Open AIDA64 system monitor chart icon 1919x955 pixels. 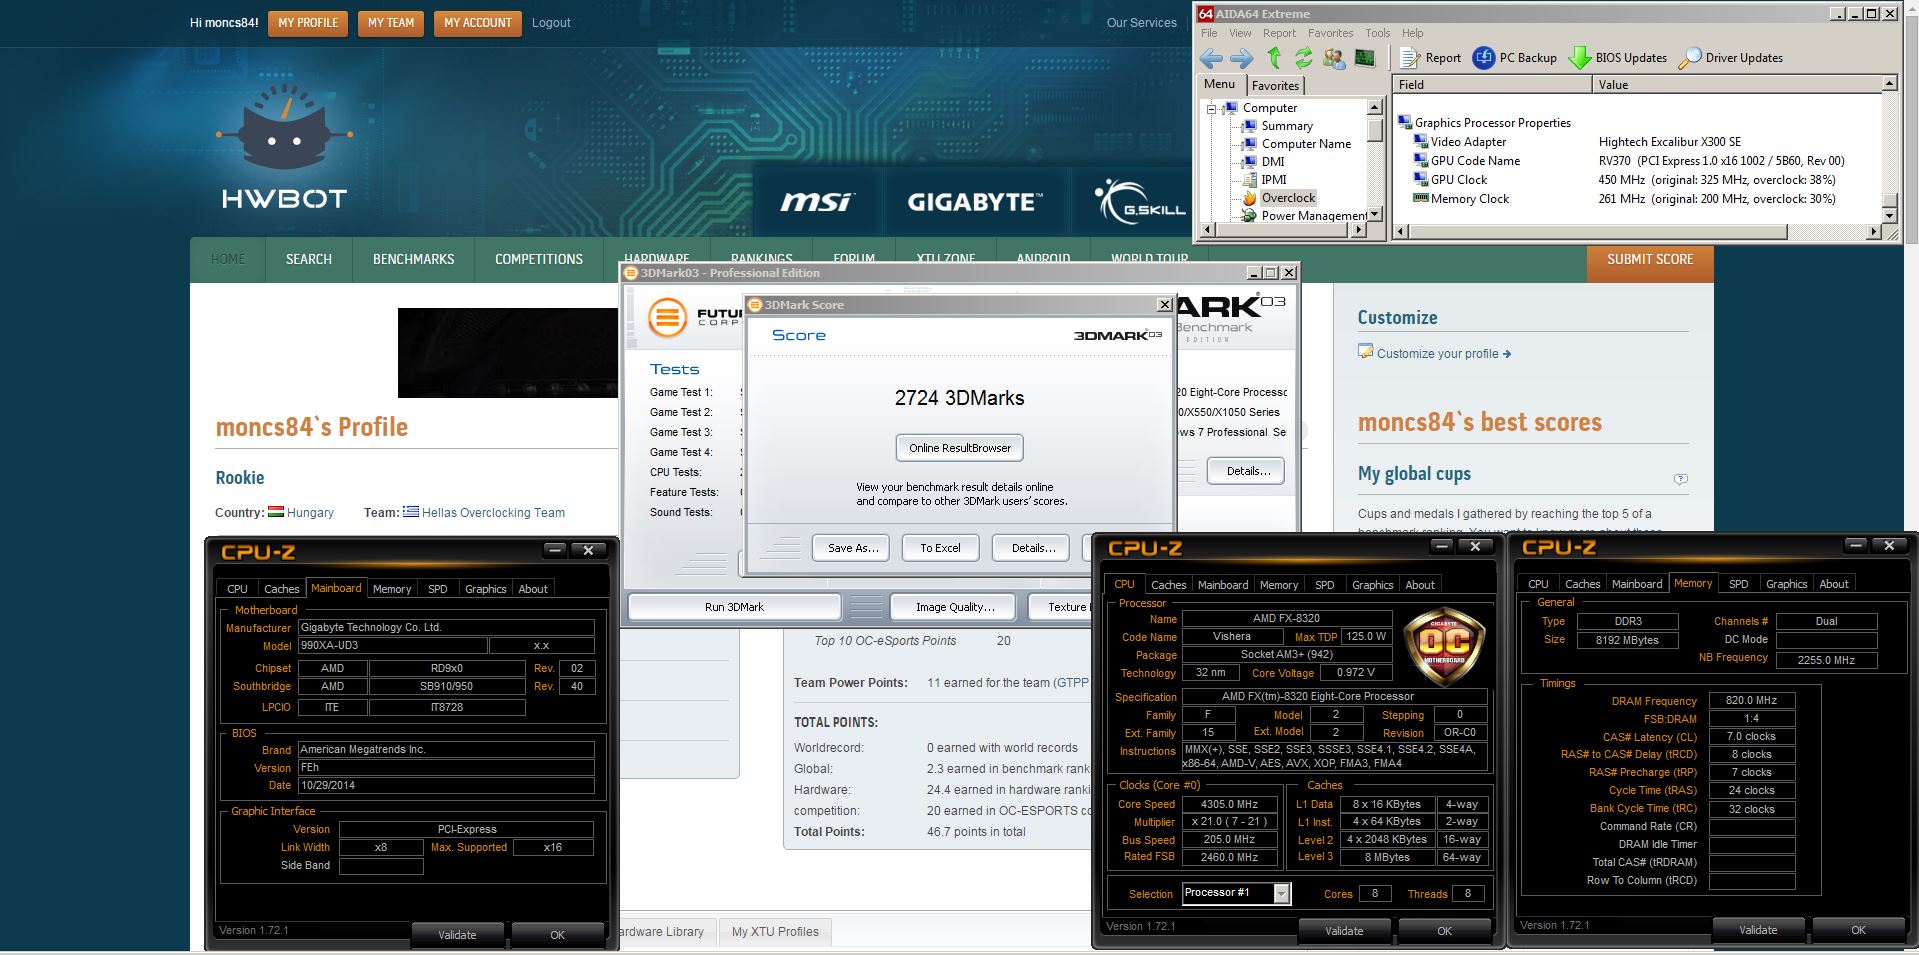point(1364,58)
